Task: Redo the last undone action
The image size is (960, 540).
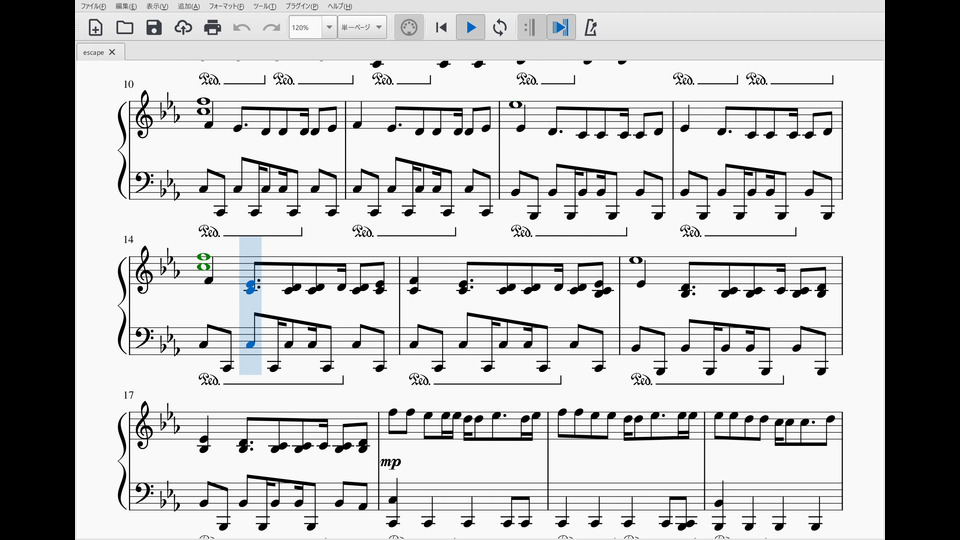Action: [x=271, y=28]
